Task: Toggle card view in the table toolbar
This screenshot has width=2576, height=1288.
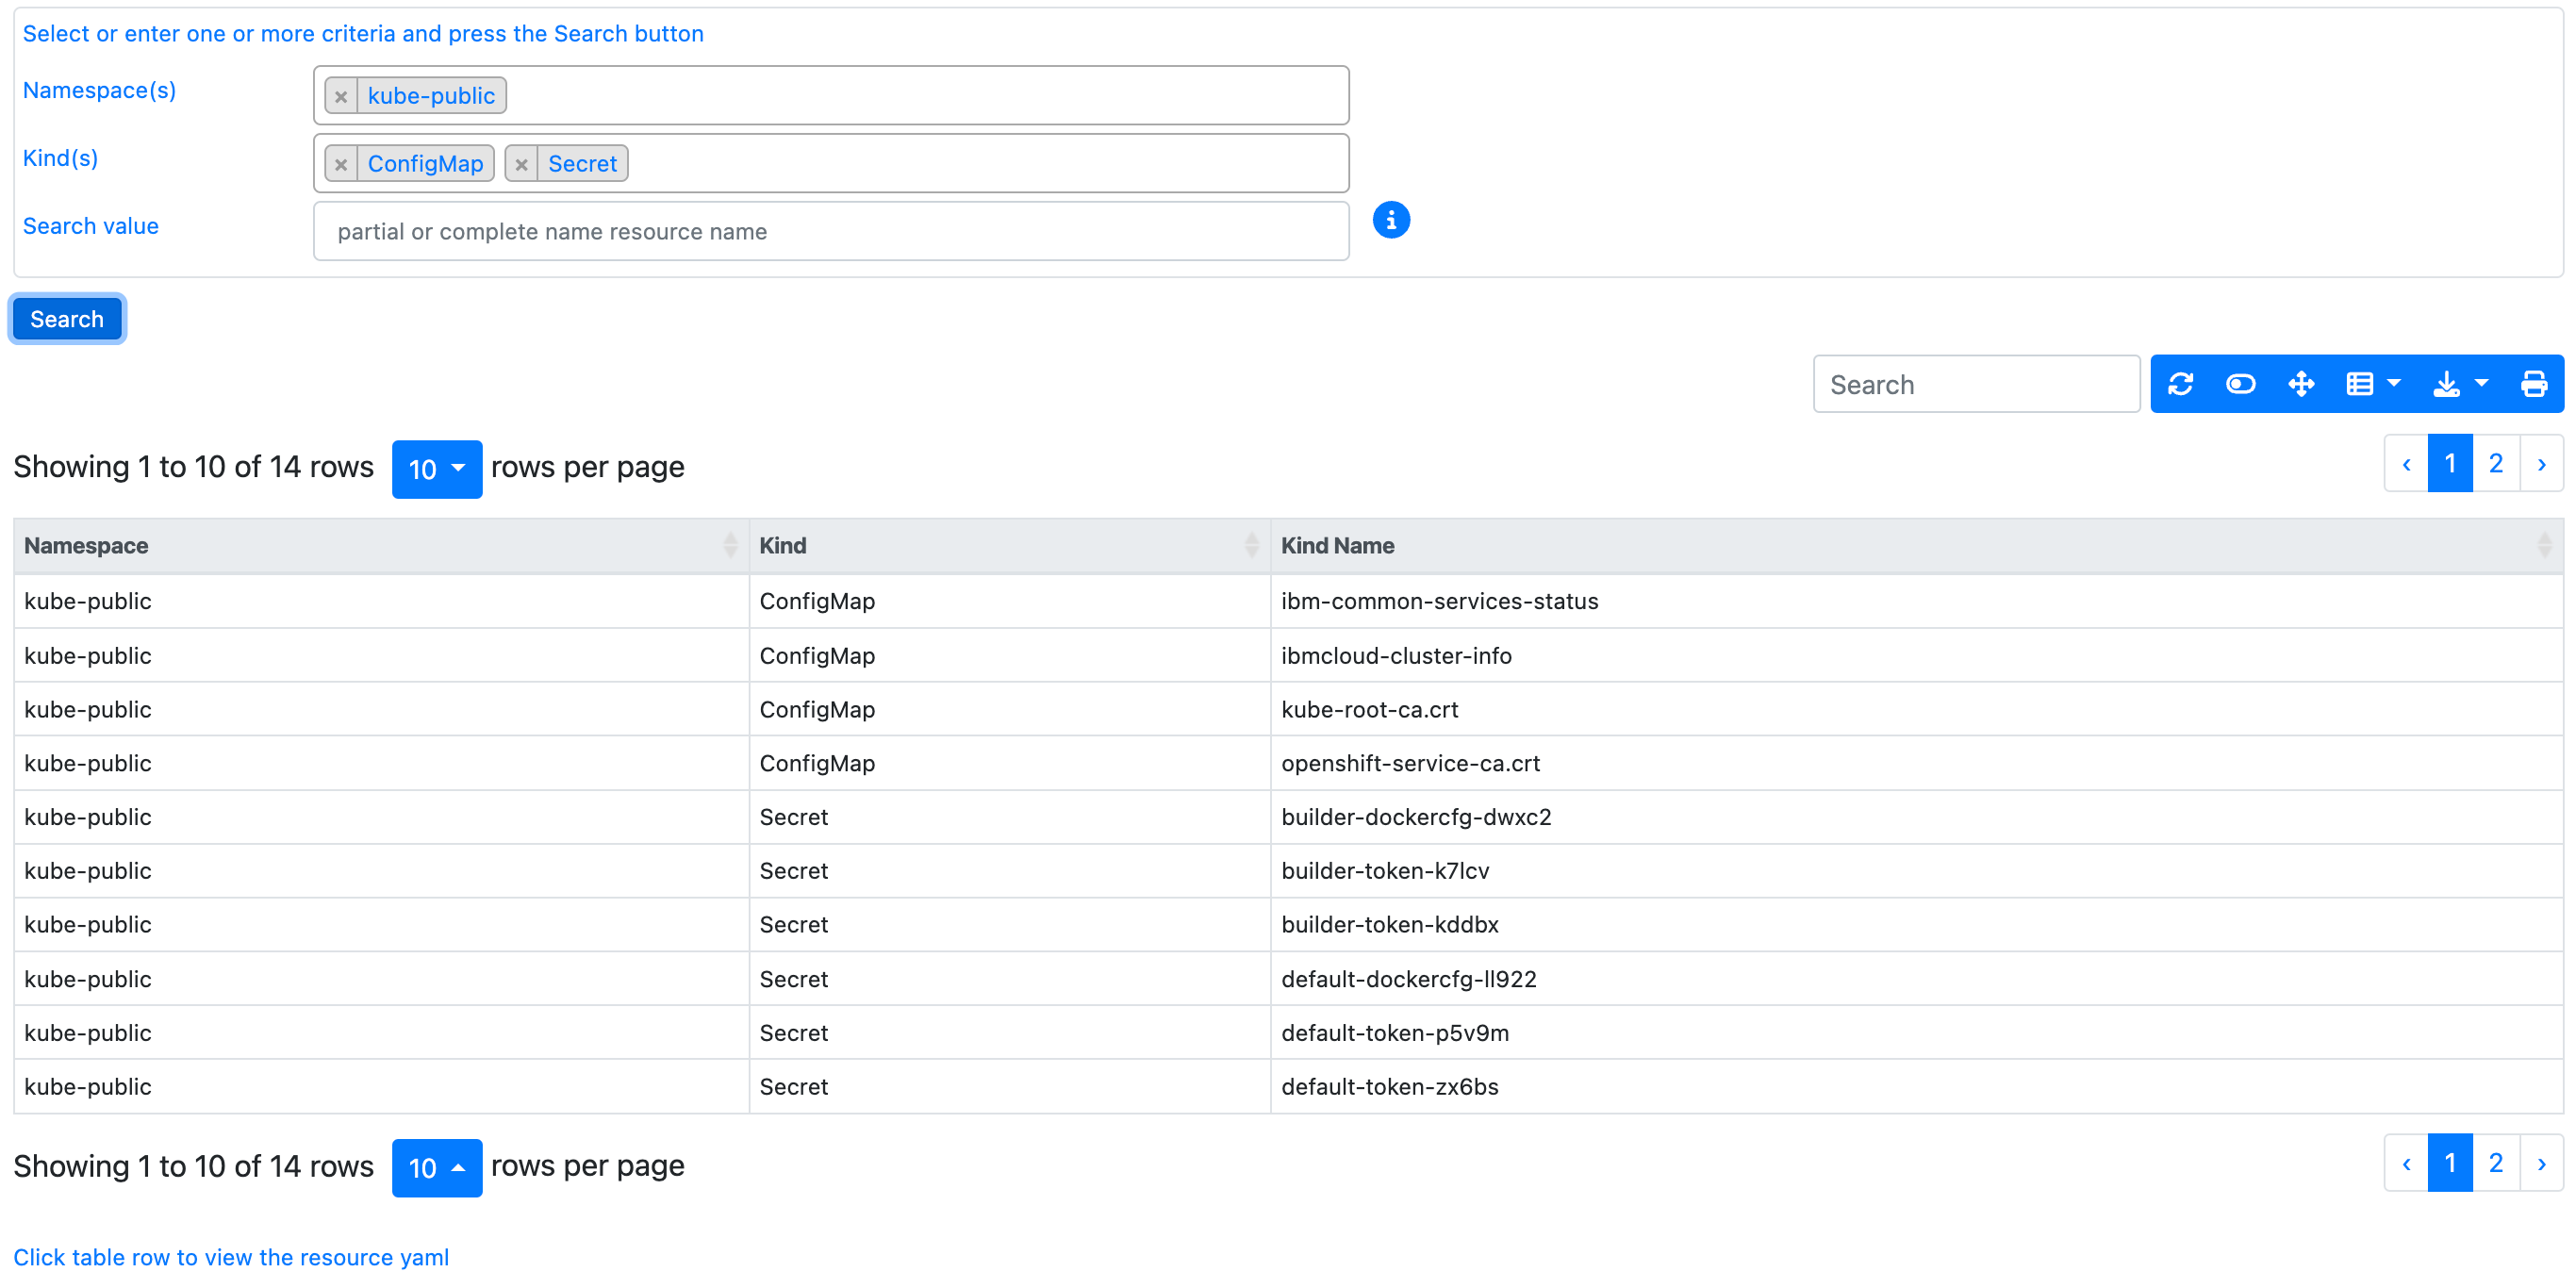Action: tap(2240, 384)
